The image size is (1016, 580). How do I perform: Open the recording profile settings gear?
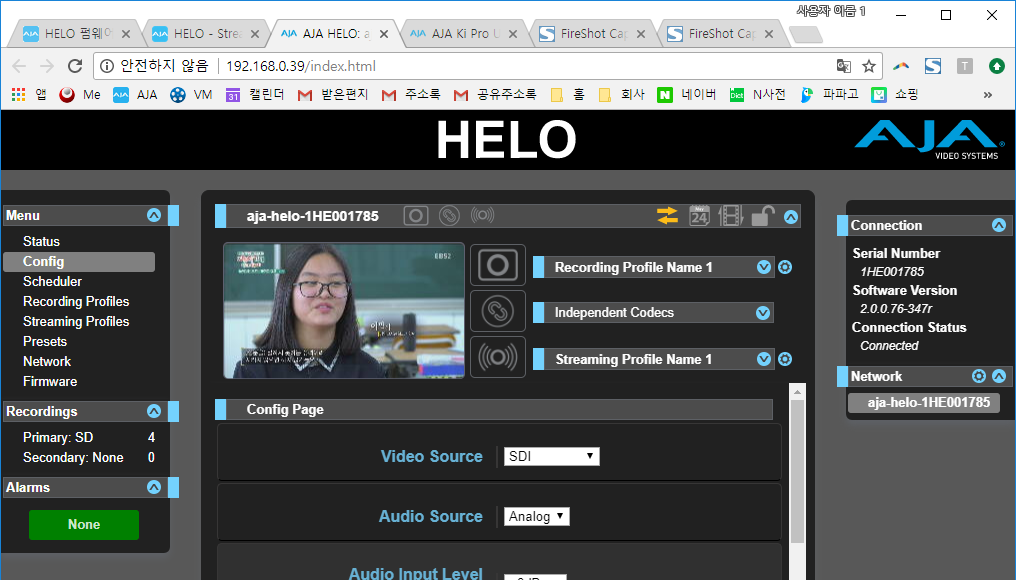point(785,267)
